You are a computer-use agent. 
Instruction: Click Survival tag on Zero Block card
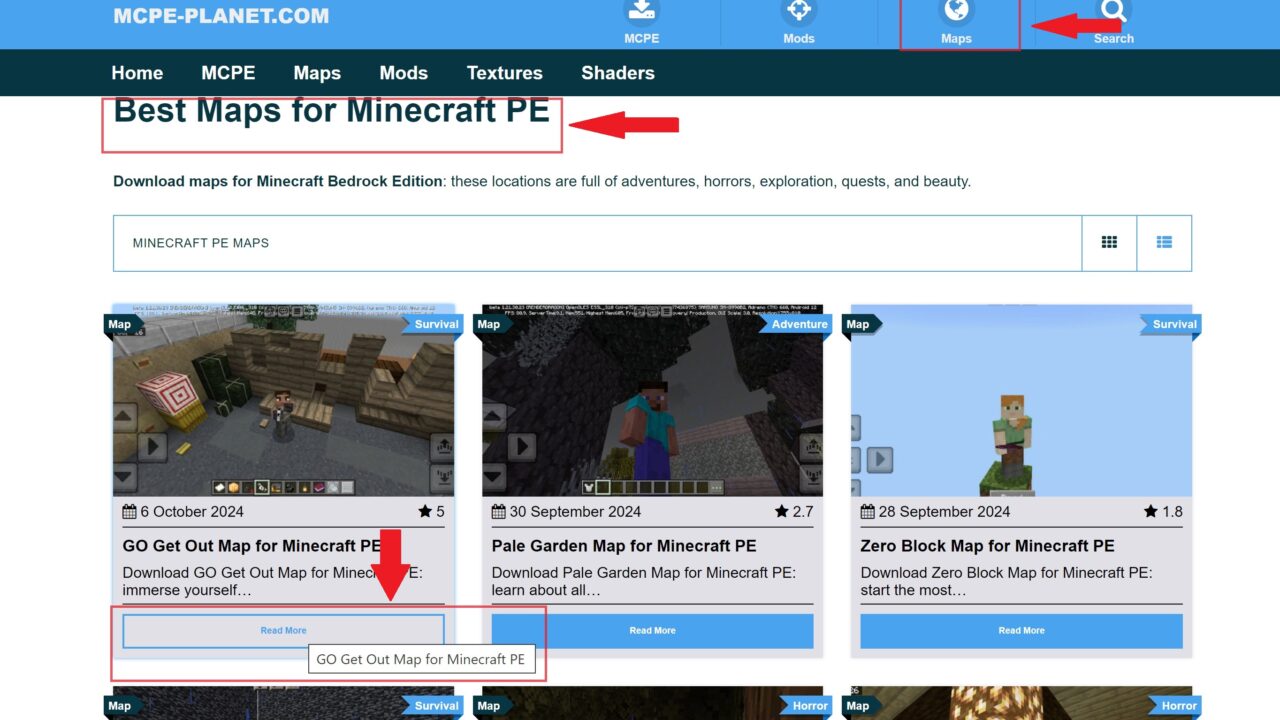(x=1171, y=324)
